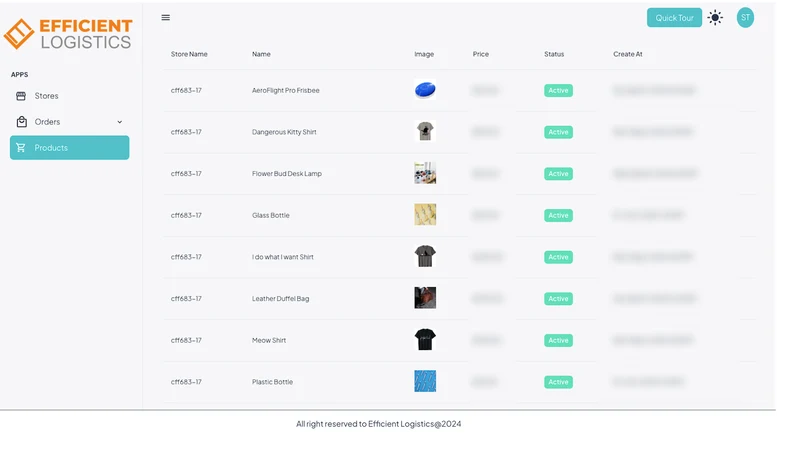The image size is (800, 450).
Task: Click the Image column header
Action: click(x=424, y=54)
